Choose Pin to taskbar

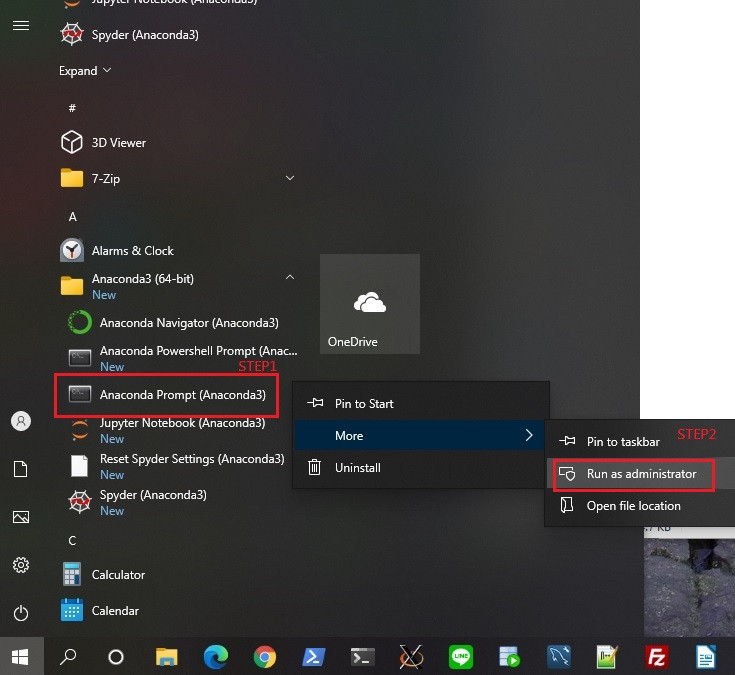coord(640,442)
